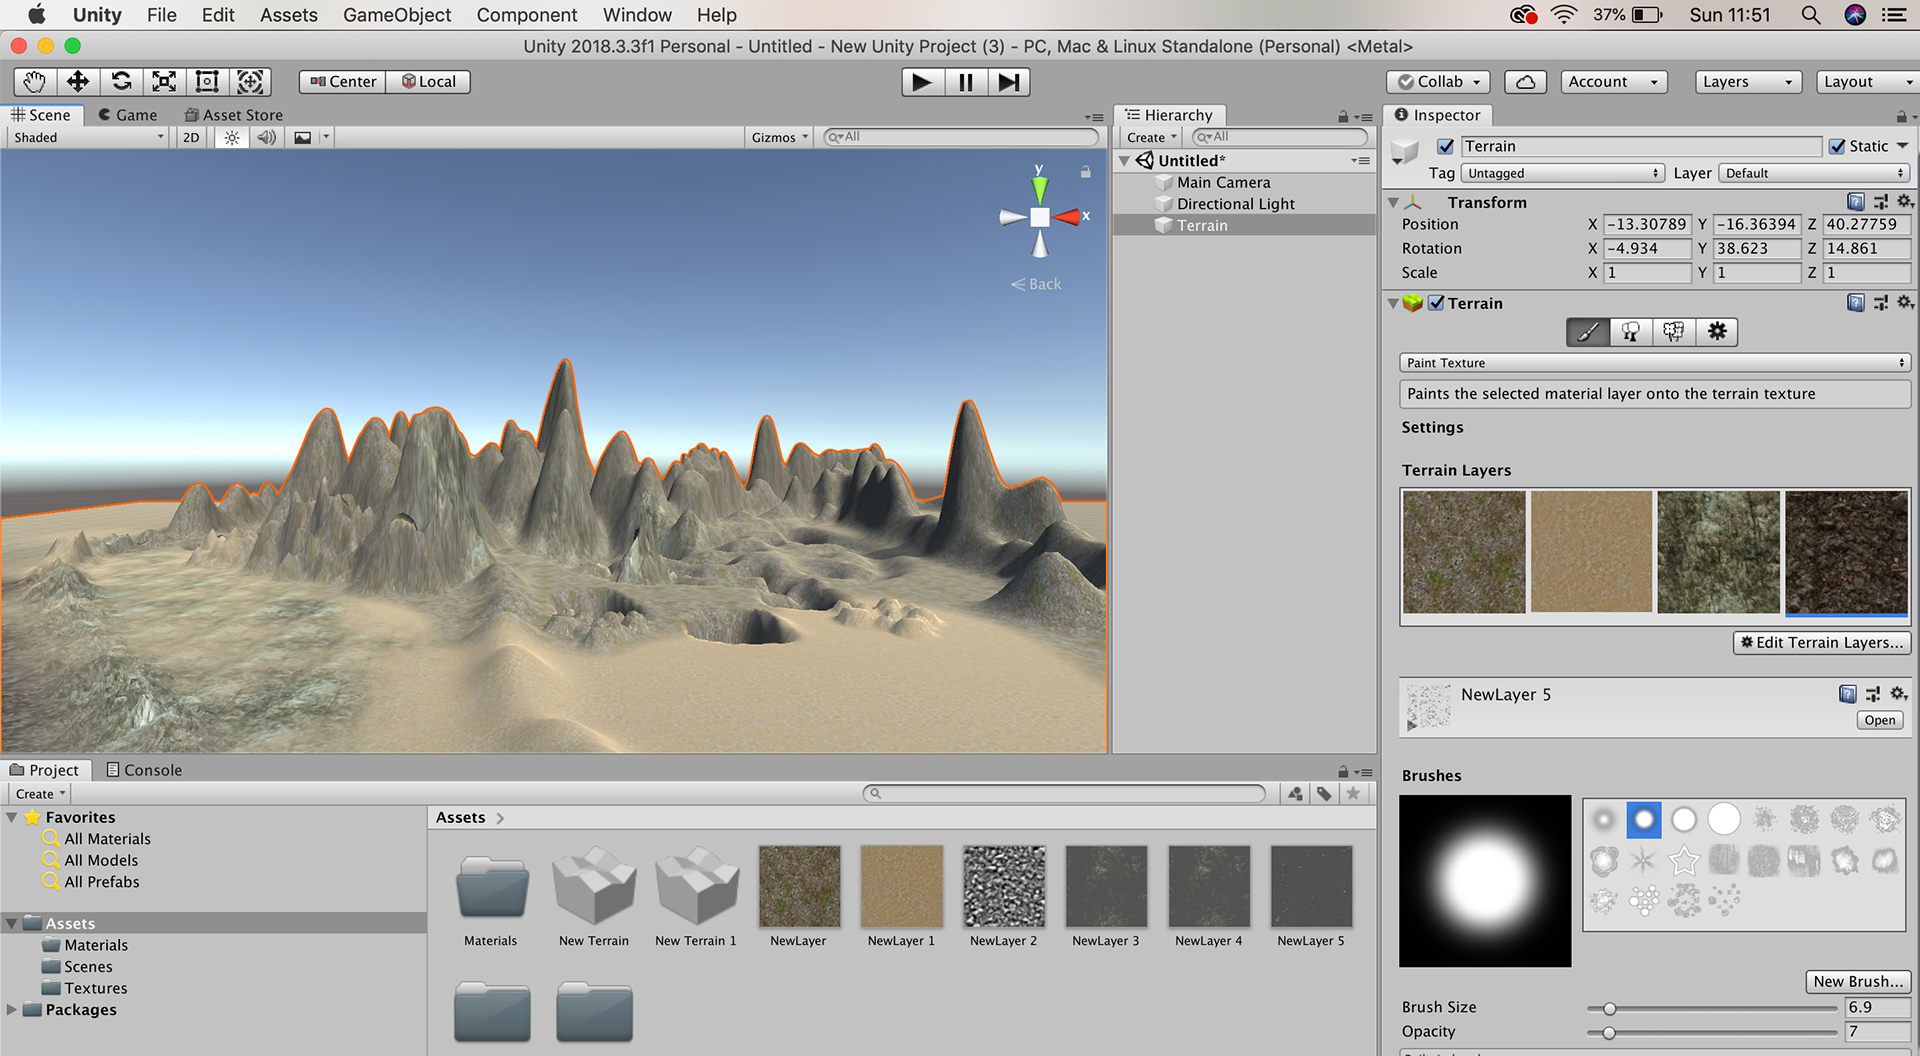The image size is (1920, 1056).
Task: Open the Tag Untagged dropdown
Action: tap(1563, 173)
